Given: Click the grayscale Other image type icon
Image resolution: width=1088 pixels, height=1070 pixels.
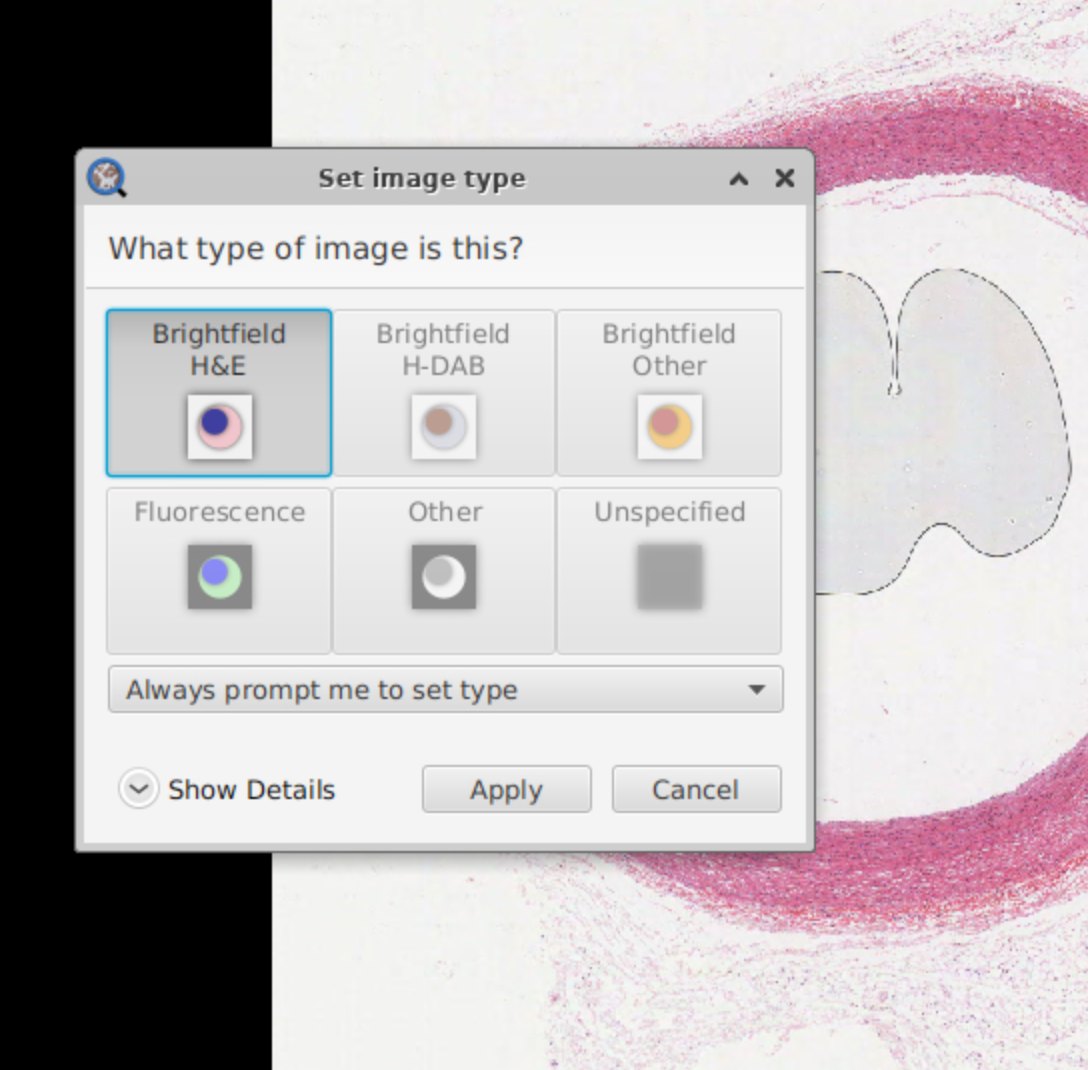Looking at the screenshot, I should coord(444,576).
